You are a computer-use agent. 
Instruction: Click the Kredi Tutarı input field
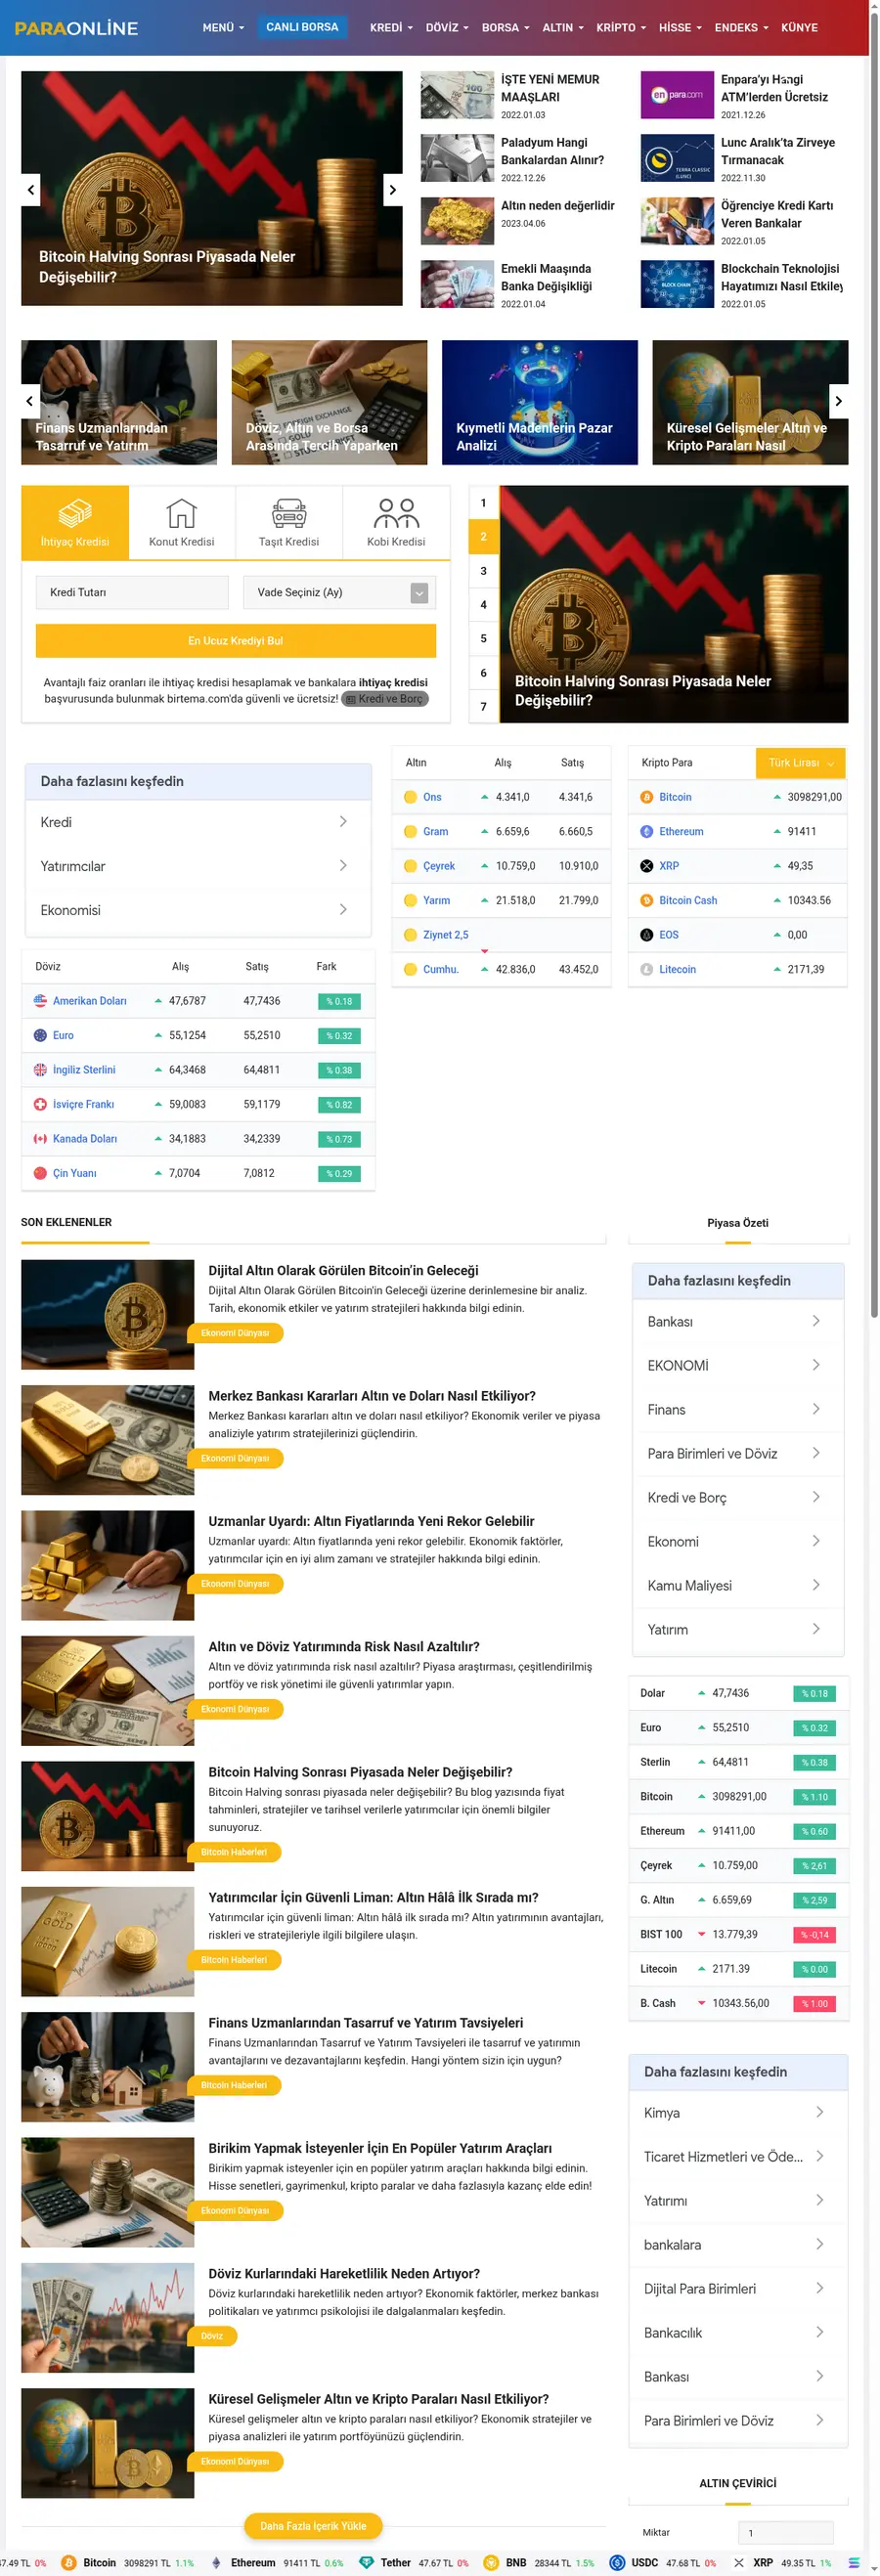(x=132, y=592)
